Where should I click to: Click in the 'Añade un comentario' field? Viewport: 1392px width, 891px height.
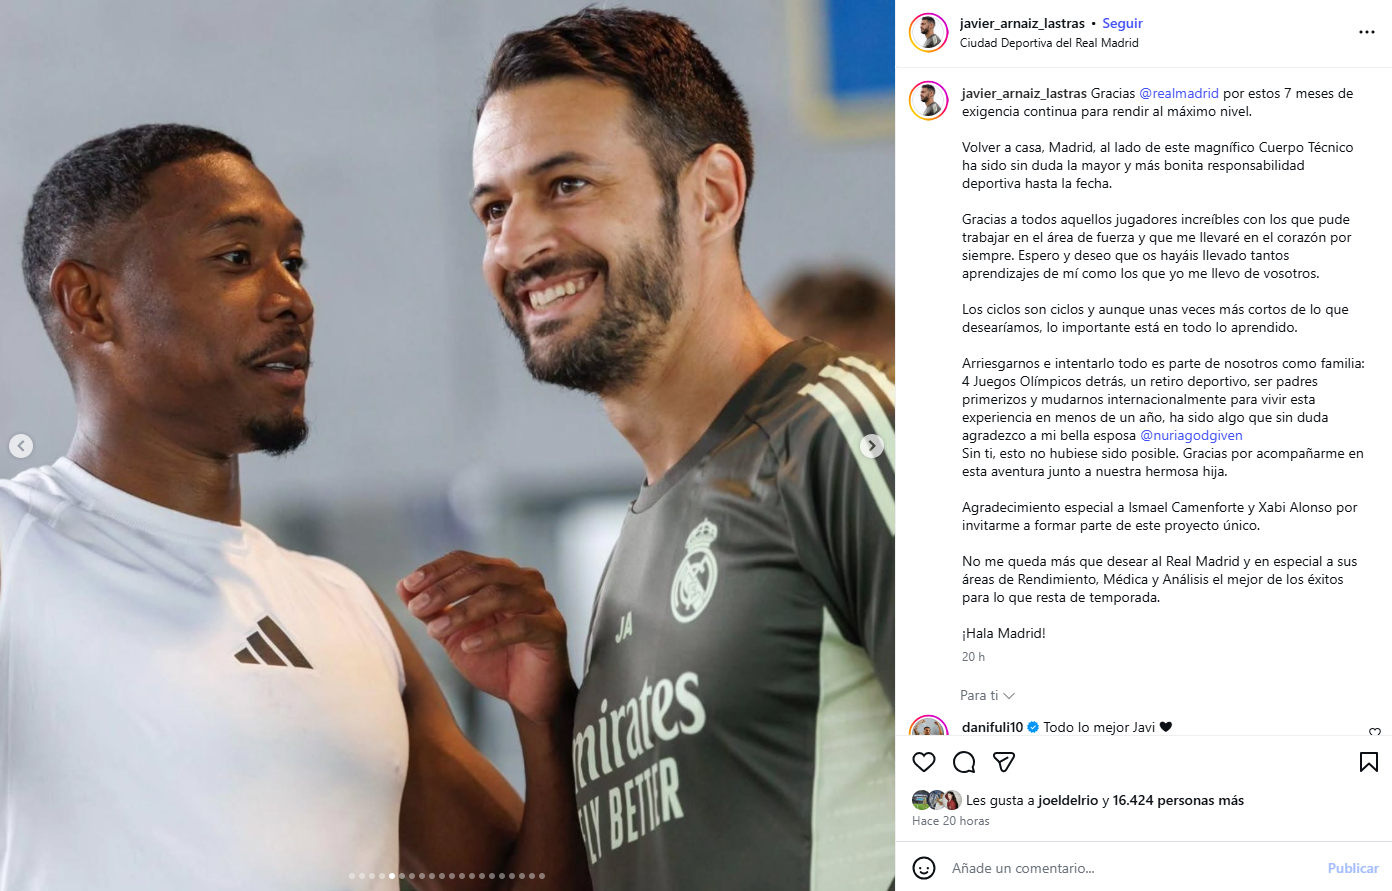1130,868
